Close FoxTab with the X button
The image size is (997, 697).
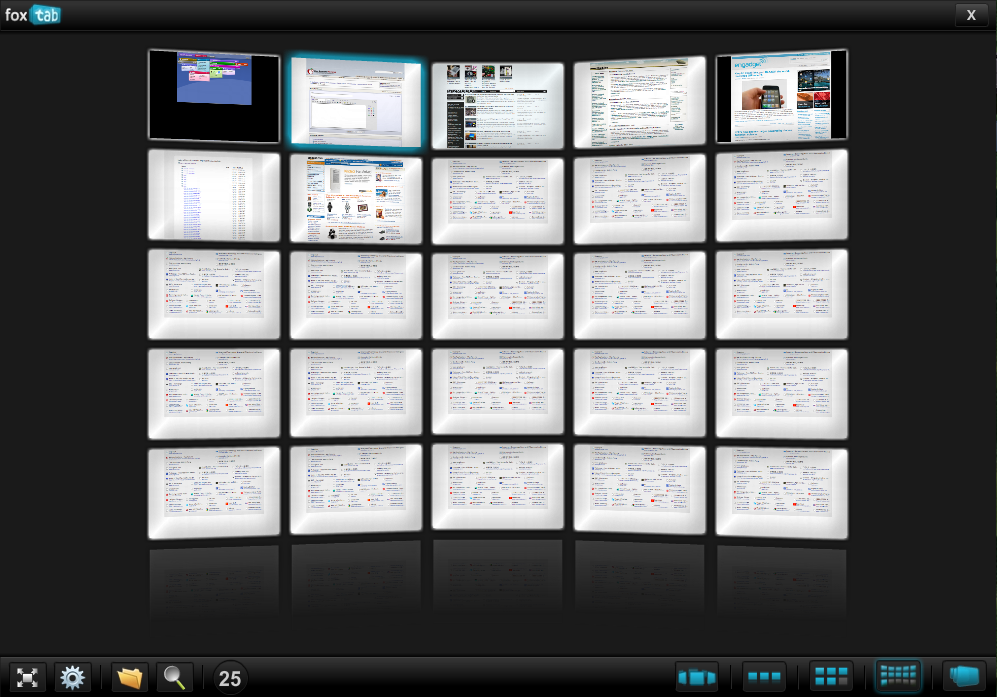971,15
